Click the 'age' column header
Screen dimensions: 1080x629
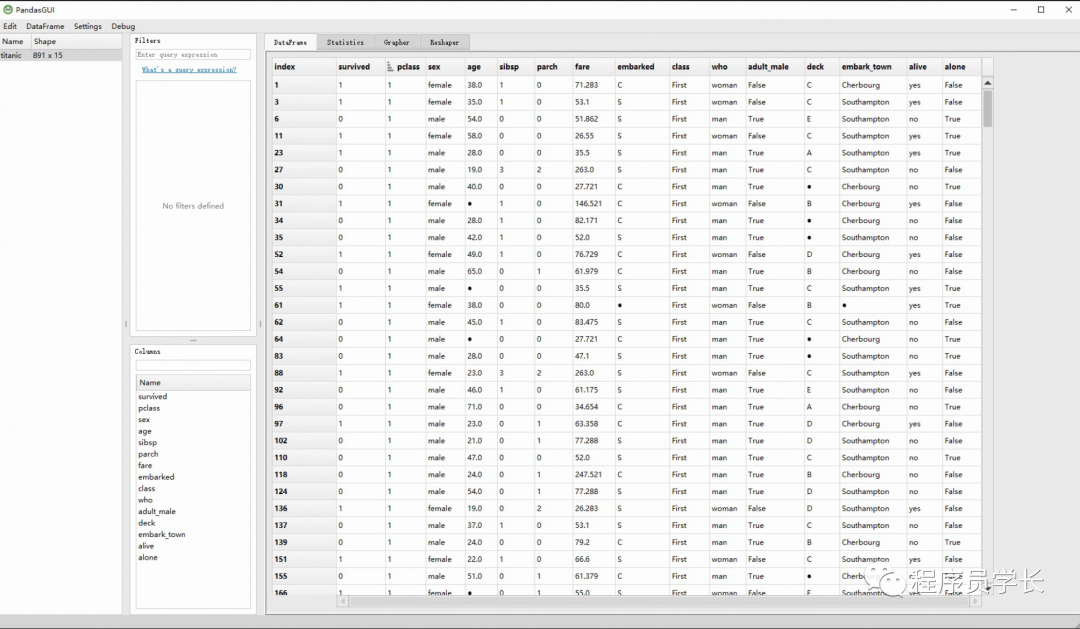coord(481,67)
